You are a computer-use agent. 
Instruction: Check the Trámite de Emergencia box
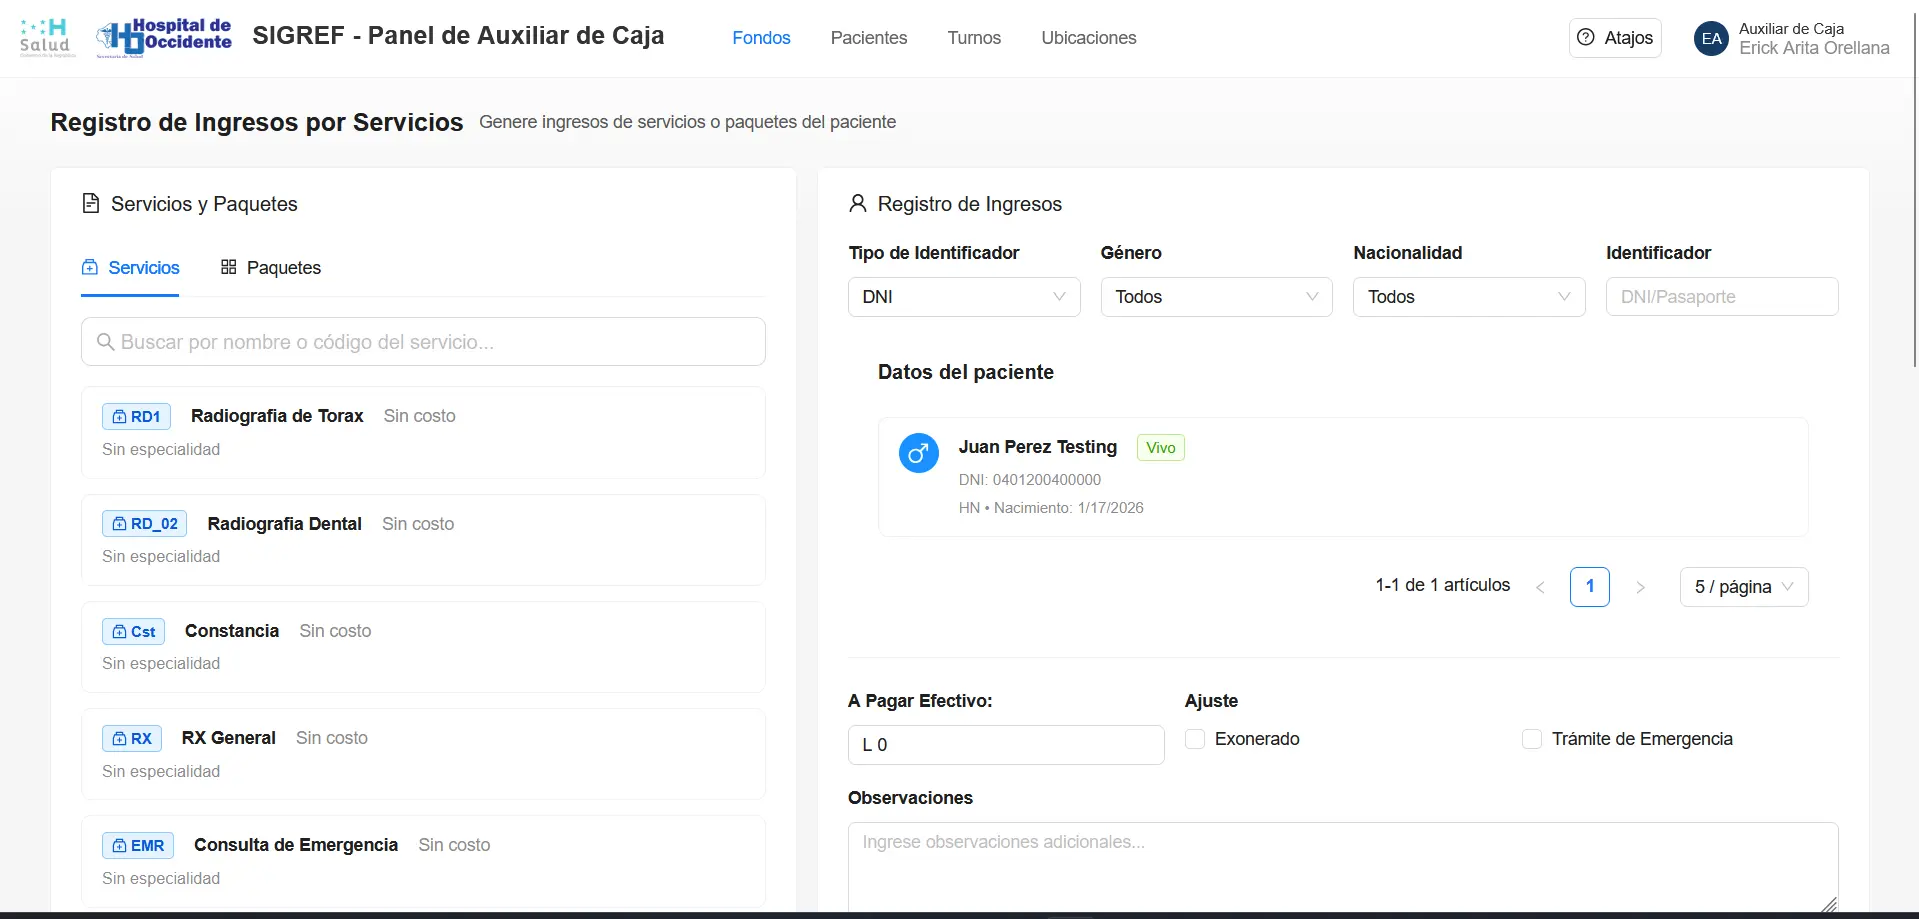point(1532,739)
